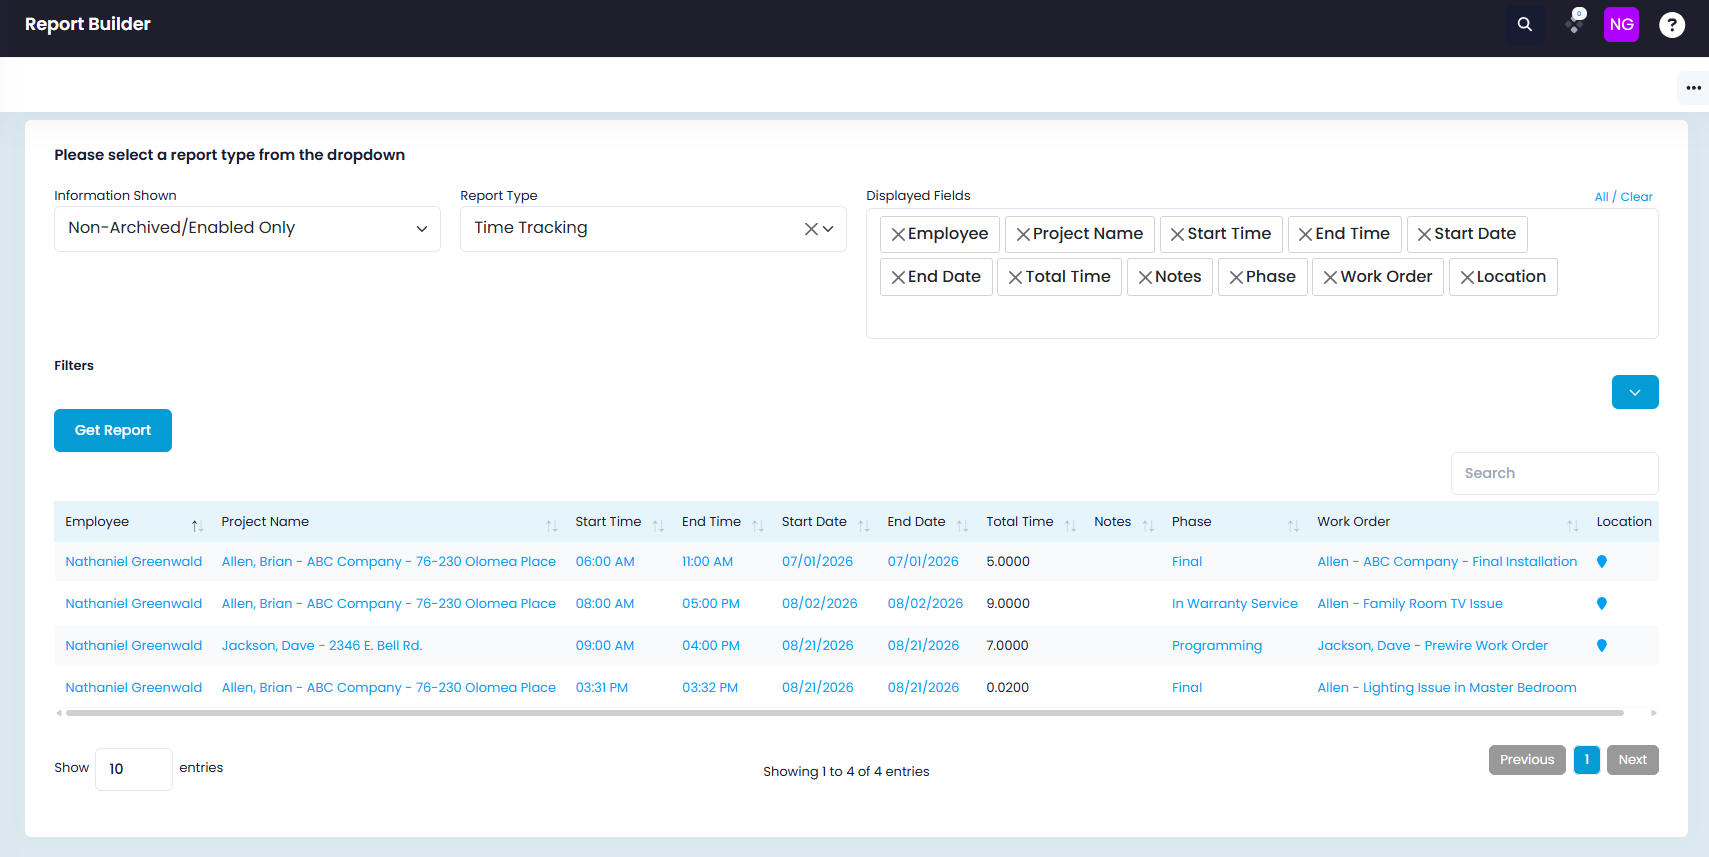Image resolution: width=1709 pixels, height=857 pixels.
Task: Remove the Phase displayed field
Action: (x=1236, y=277)
